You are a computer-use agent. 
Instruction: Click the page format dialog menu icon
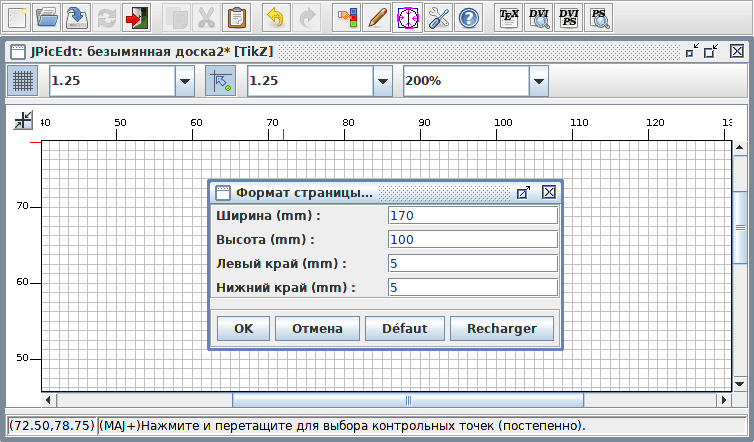tap(223, 193)
